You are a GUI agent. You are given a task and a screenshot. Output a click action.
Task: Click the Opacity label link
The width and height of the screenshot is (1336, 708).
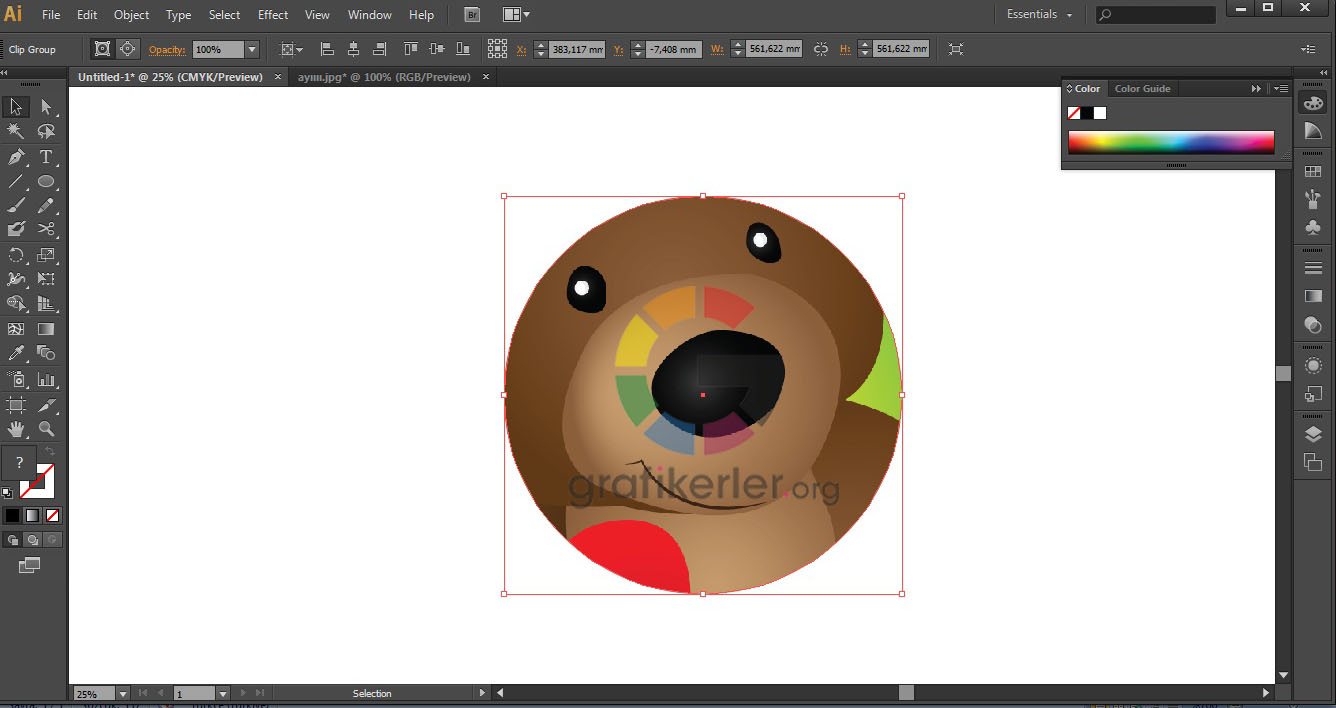point(167,50)
